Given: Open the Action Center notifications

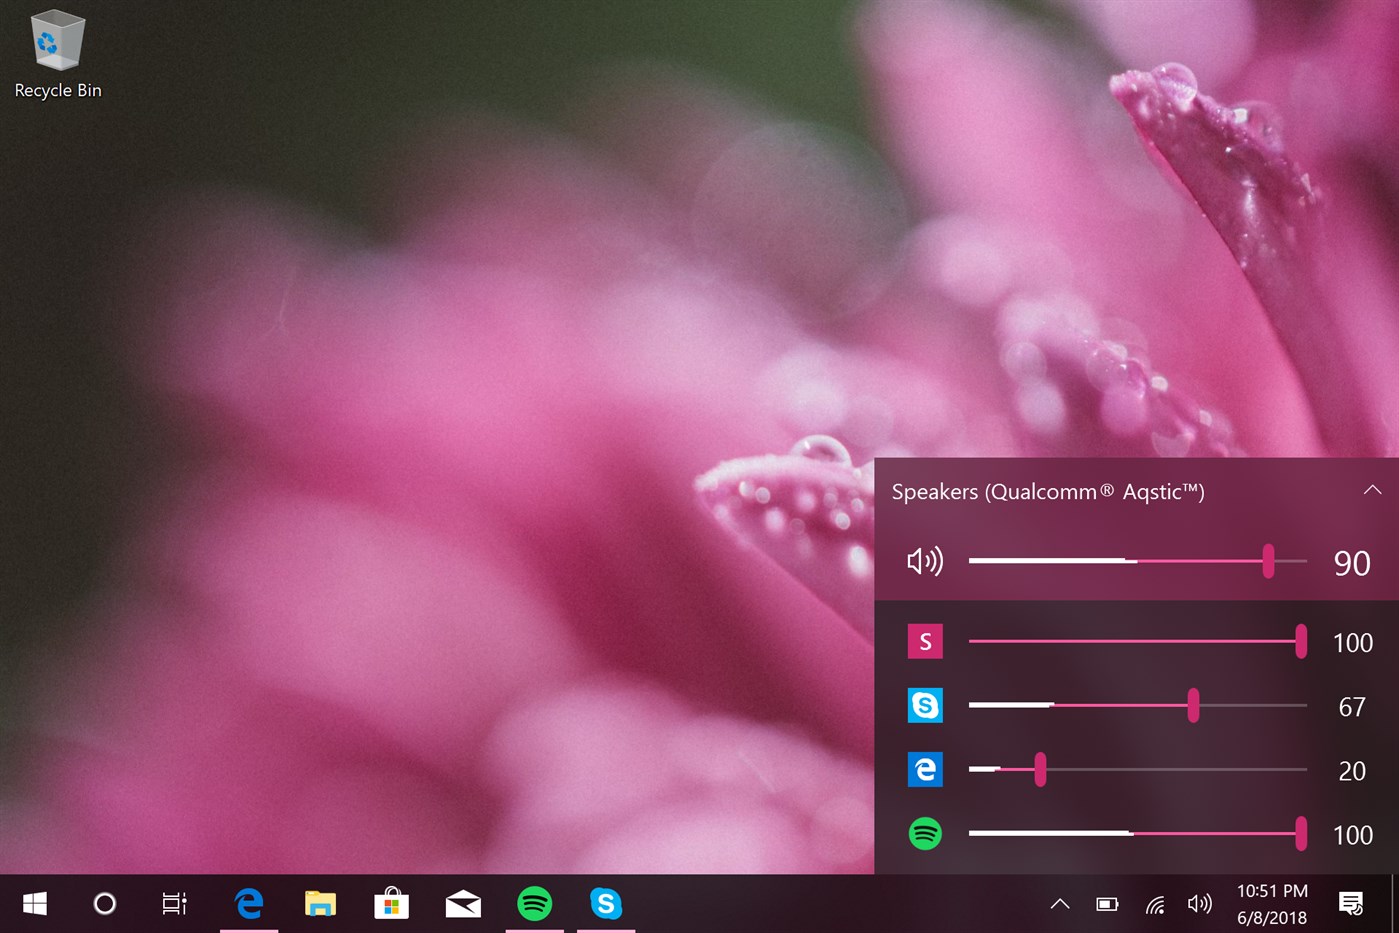Looking at the screenshot, I should (1351, 904).
